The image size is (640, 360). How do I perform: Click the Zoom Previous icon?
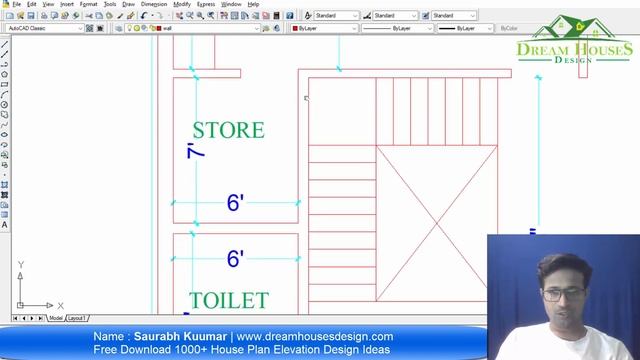click(211, 16)
